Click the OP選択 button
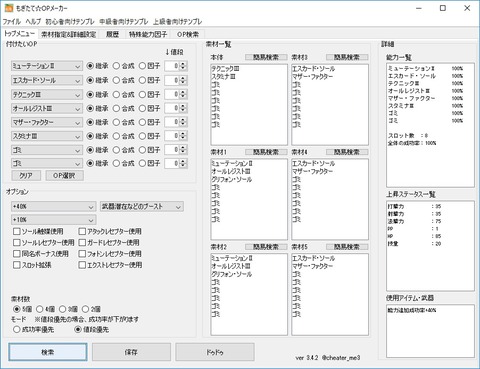The width and height of the screenshot is (480, 369). (x=64, y=176)
